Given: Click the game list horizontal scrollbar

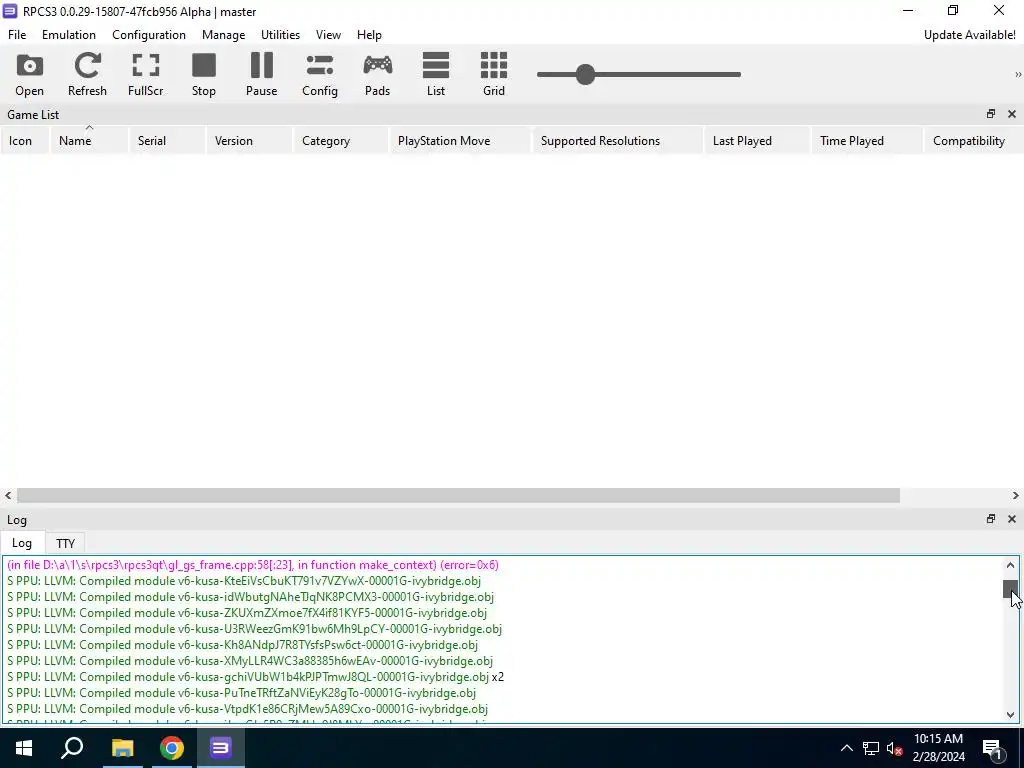Looking at the screenshot, I should point(458,496).
